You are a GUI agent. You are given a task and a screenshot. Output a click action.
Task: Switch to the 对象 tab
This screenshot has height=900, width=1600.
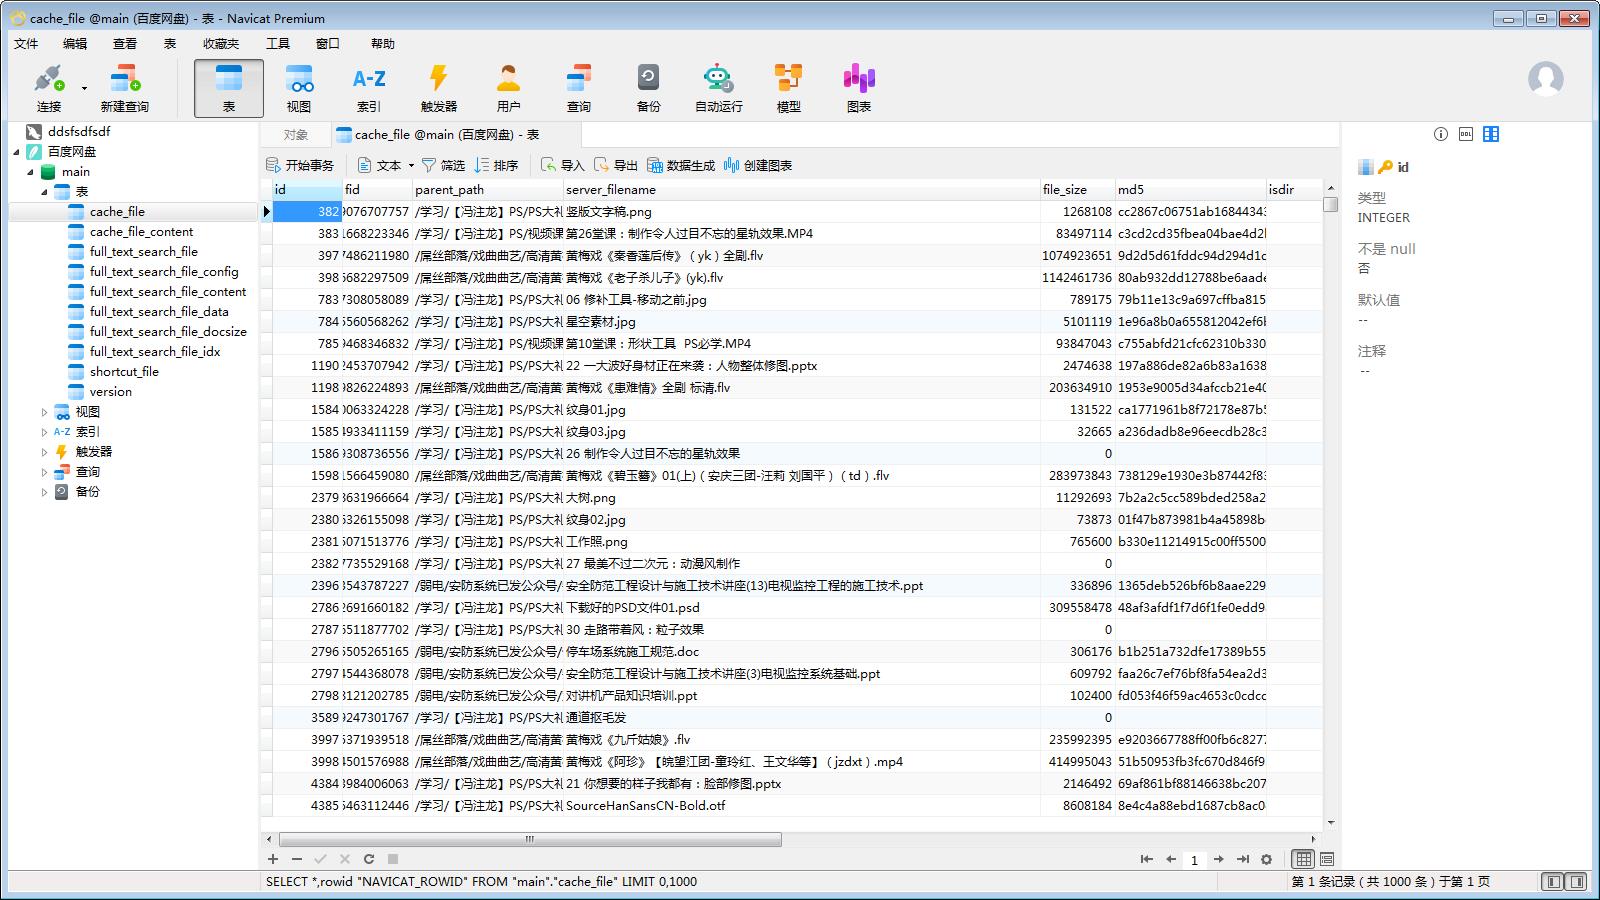tap(295, 135)
